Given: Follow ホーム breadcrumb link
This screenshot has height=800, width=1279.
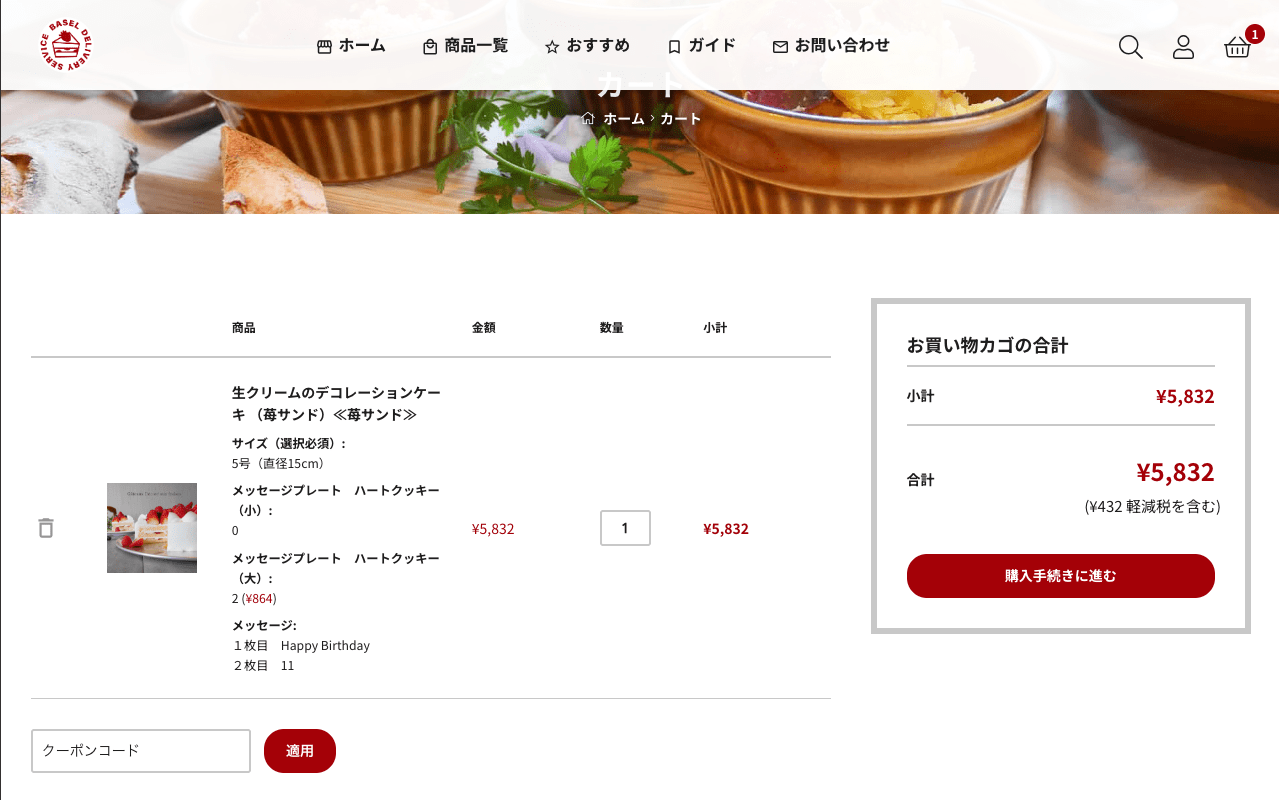Looking at the screenshot, I should coord(624,119).
